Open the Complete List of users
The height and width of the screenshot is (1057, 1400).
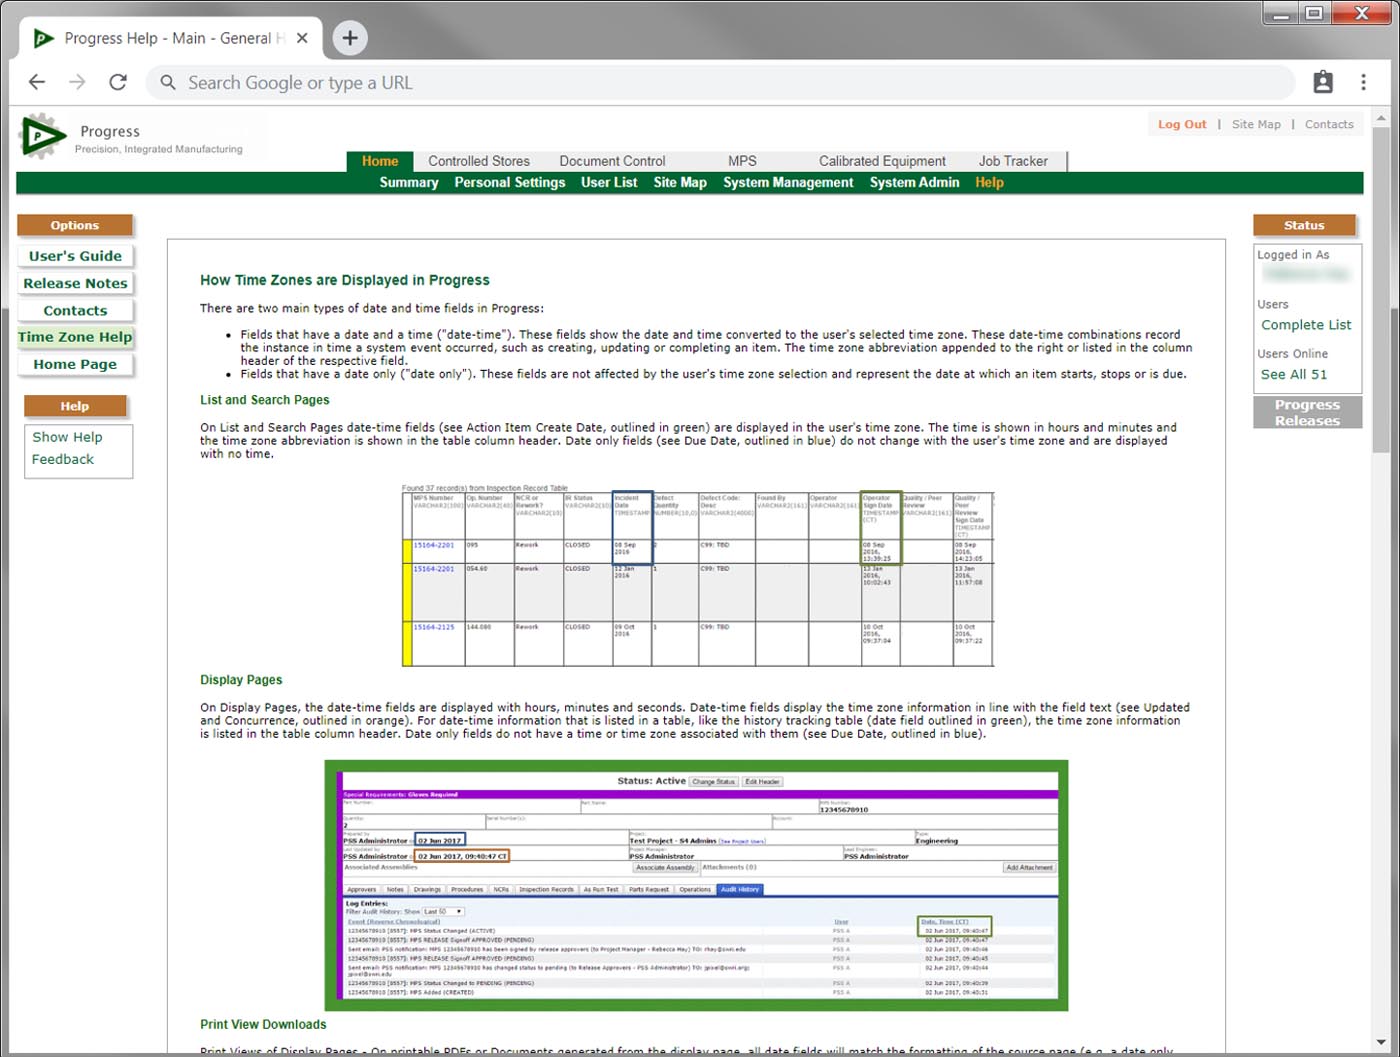pos(1306,324)
